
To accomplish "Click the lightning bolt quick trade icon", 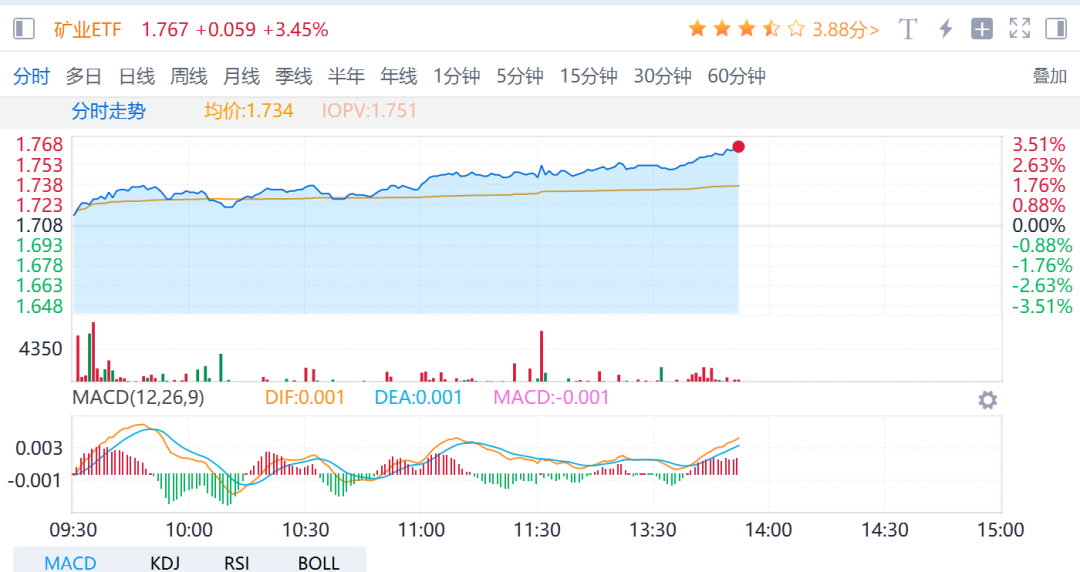I will [945, 29].
